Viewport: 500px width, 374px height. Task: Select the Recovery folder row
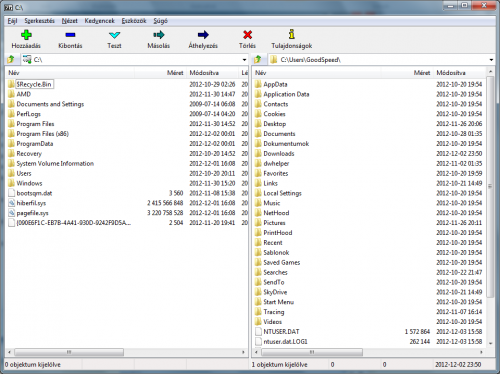127,154
